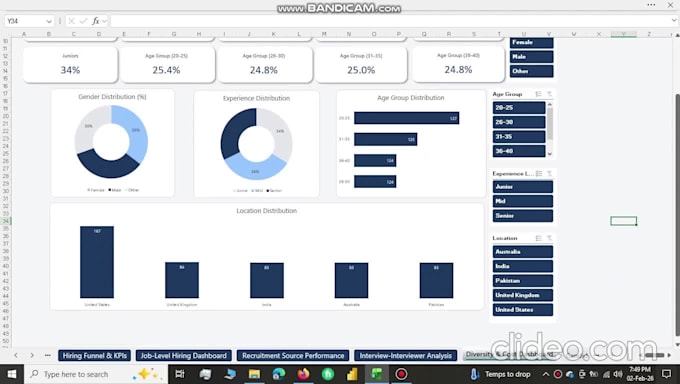Image resolution: width=680 pixels, height=384 pixels.
Task: Filter location by Australia
Action: pyautogui.click(x=523, y=252)
